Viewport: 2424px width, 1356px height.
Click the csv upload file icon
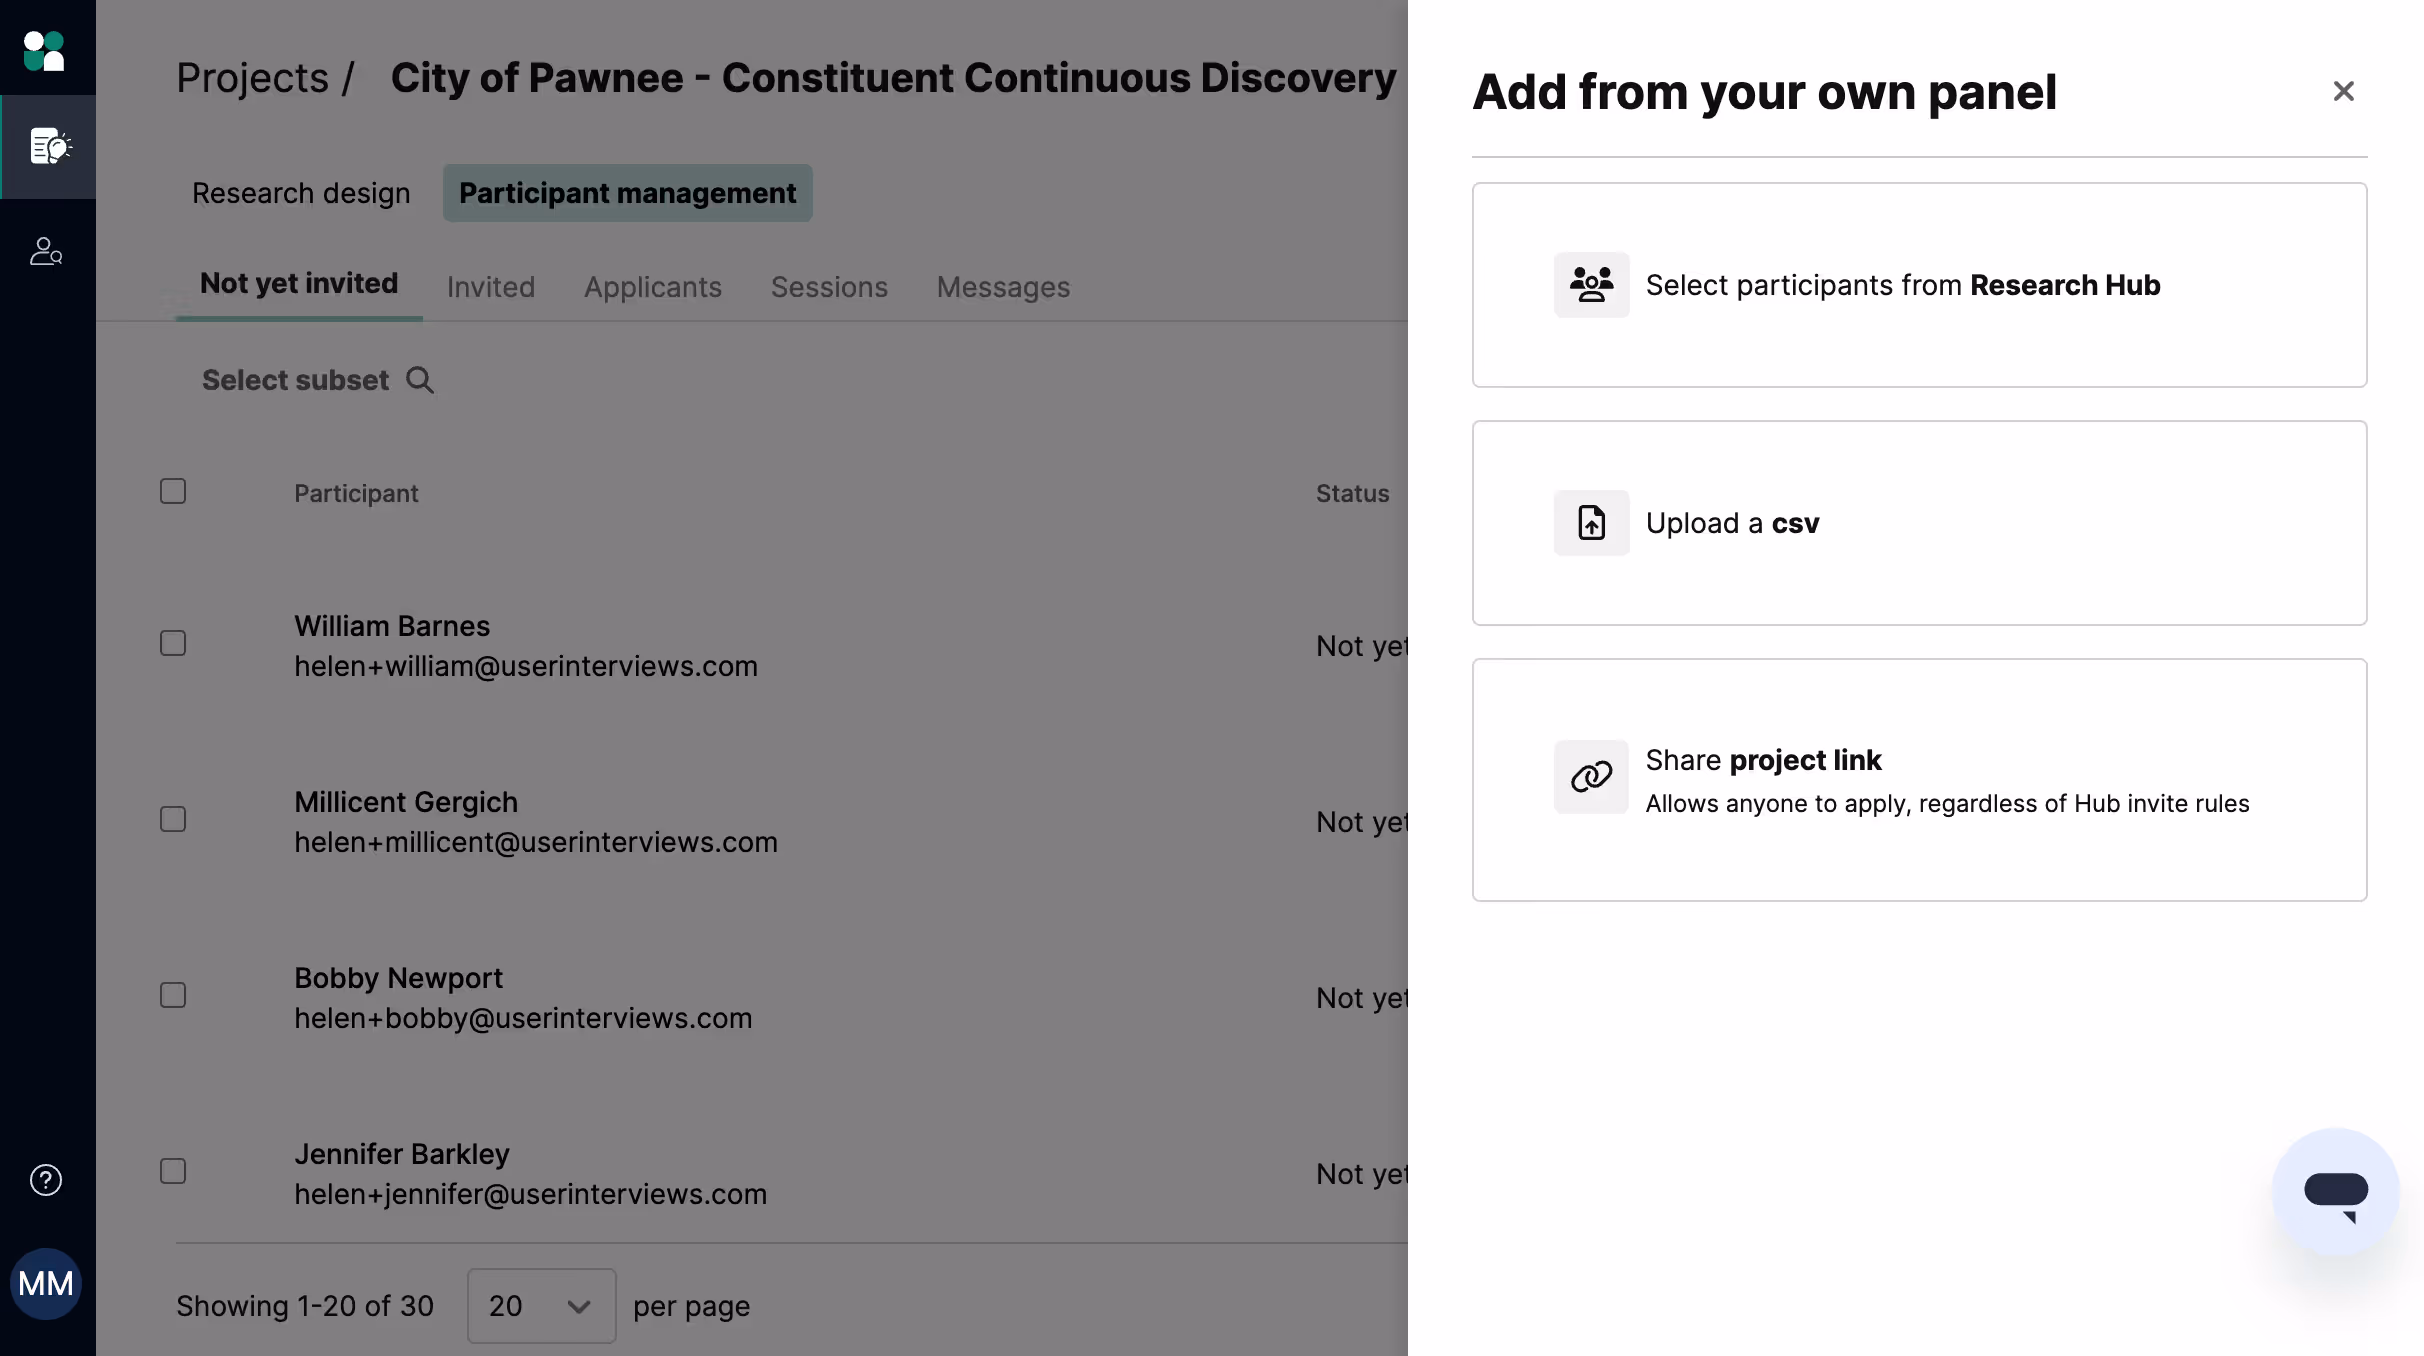pyautogui.click(x=1591, y=523)
